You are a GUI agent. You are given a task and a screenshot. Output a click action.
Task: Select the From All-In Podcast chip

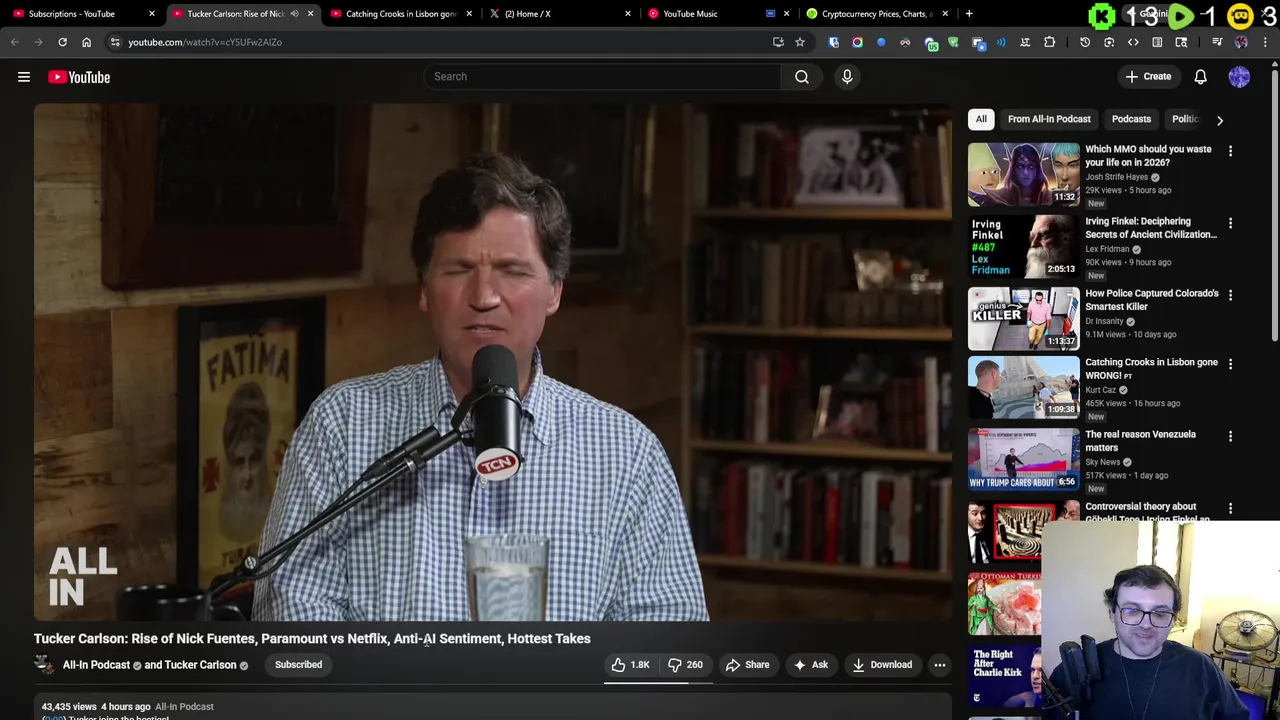click(1049, 119)
